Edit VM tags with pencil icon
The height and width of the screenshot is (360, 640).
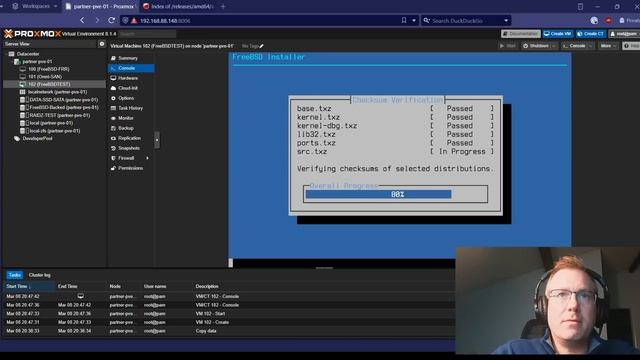click(x=262, y=46)
